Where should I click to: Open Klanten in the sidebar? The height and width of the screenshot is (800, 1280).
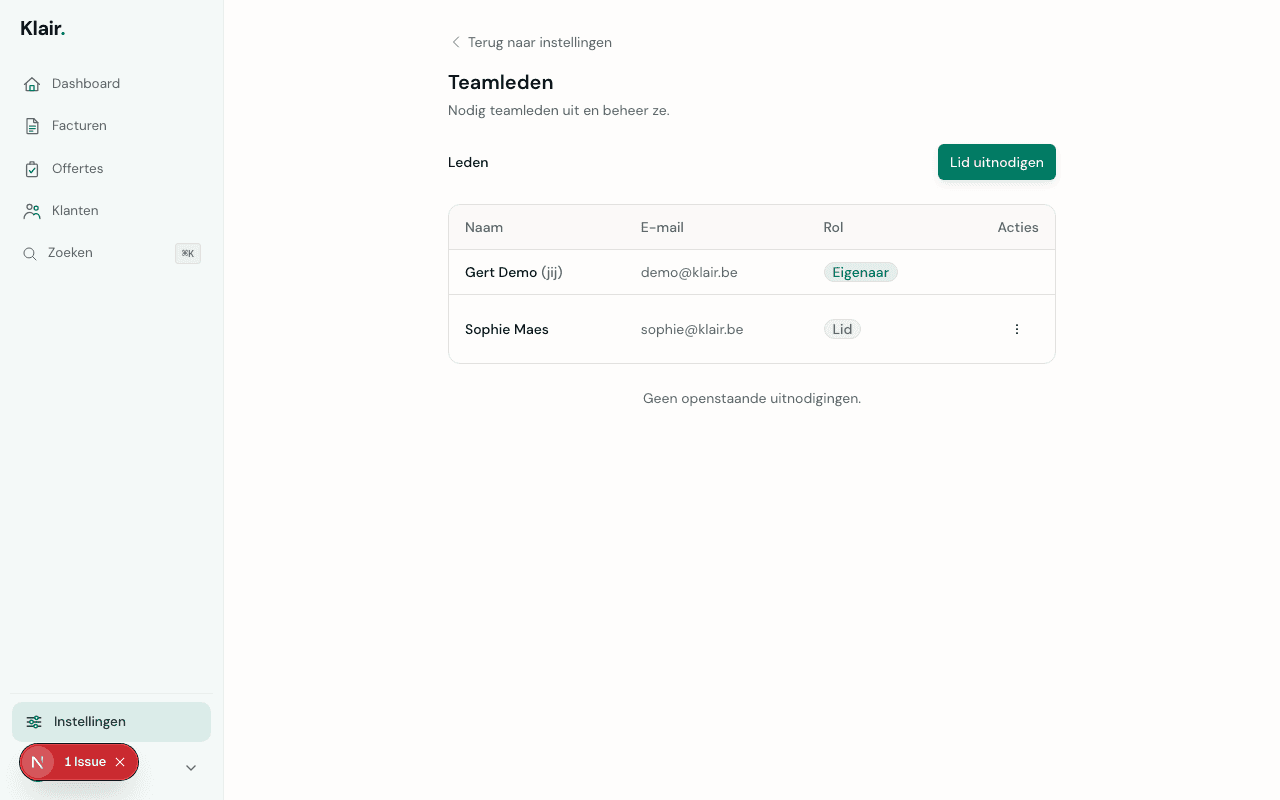coord(75,211)
